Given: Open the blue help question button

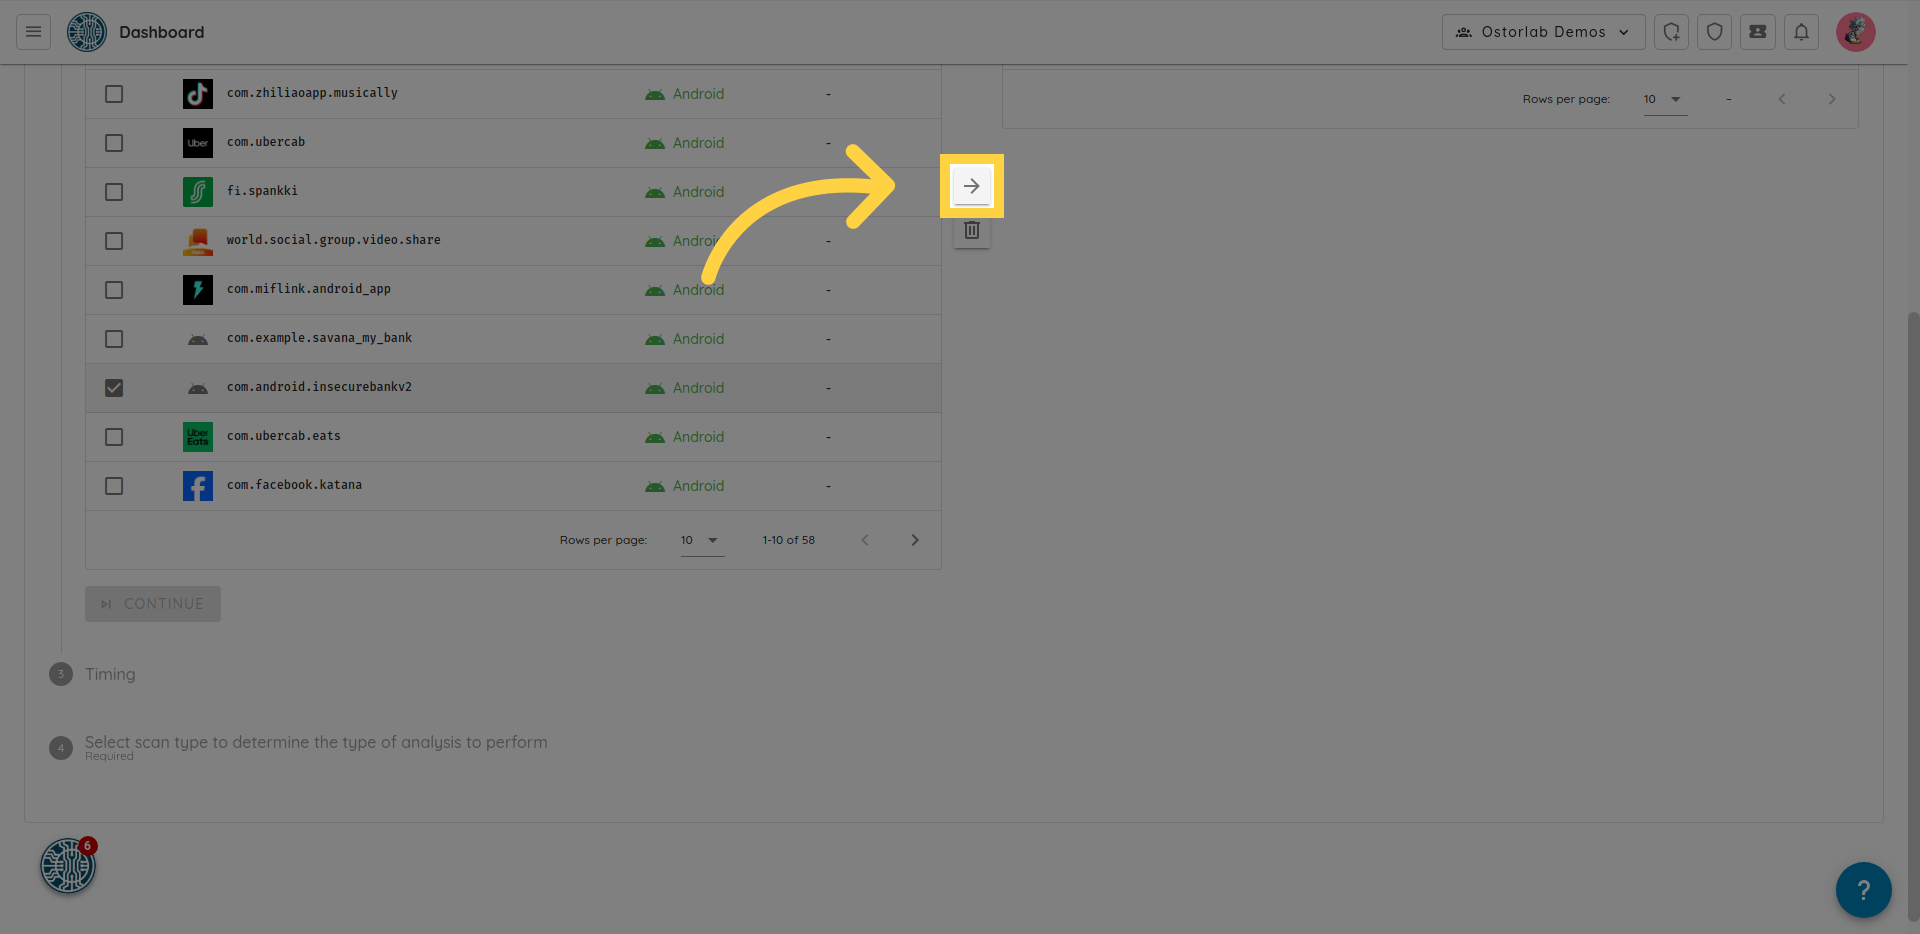Looking at the screenshot, I should [x=1863, y=889].
